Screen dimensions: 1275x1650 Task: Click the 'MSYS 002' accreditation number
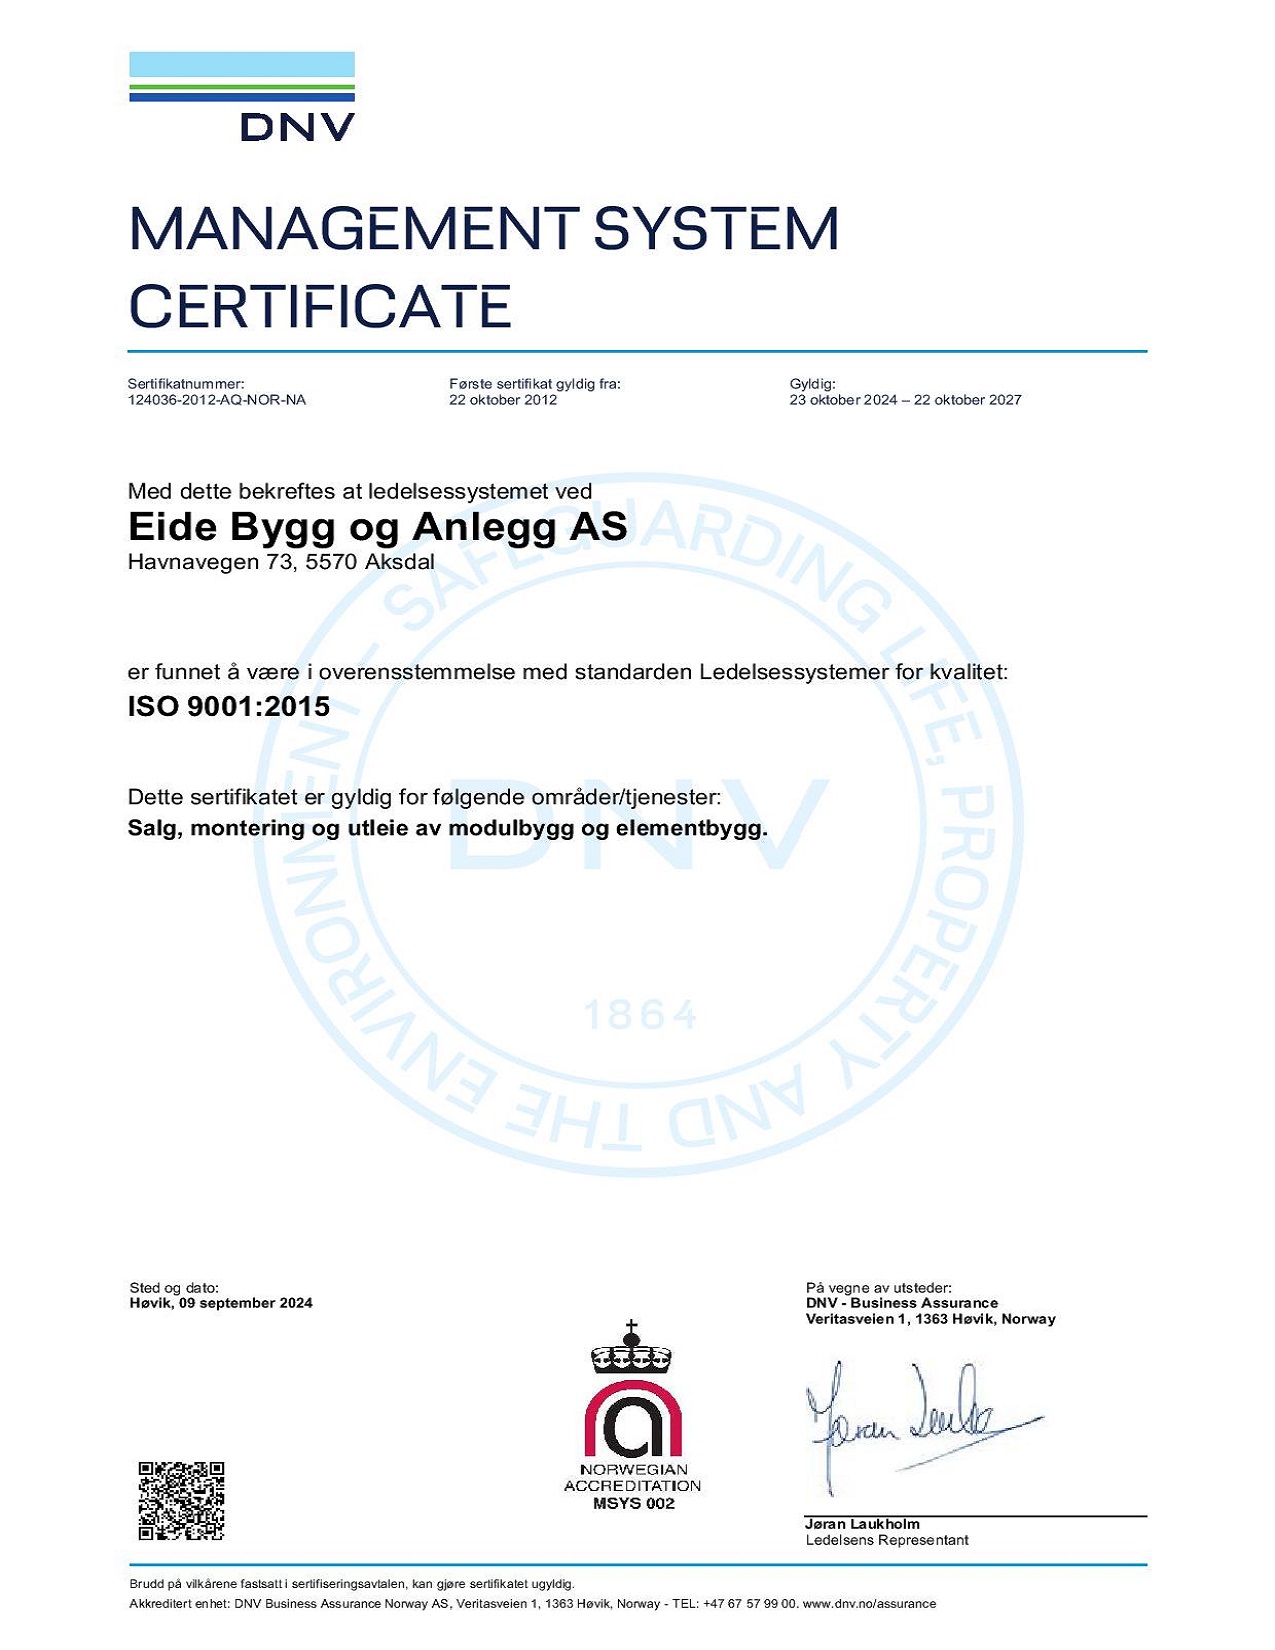[x=634, y=1504]
